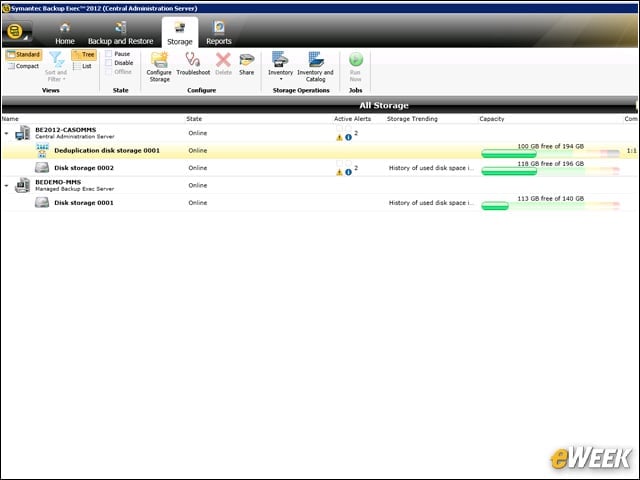Open storage trending text for Disk storage 0001
The height and width of the screenshot is (480, 640).
pyautogui.click(x=431, y=202)
